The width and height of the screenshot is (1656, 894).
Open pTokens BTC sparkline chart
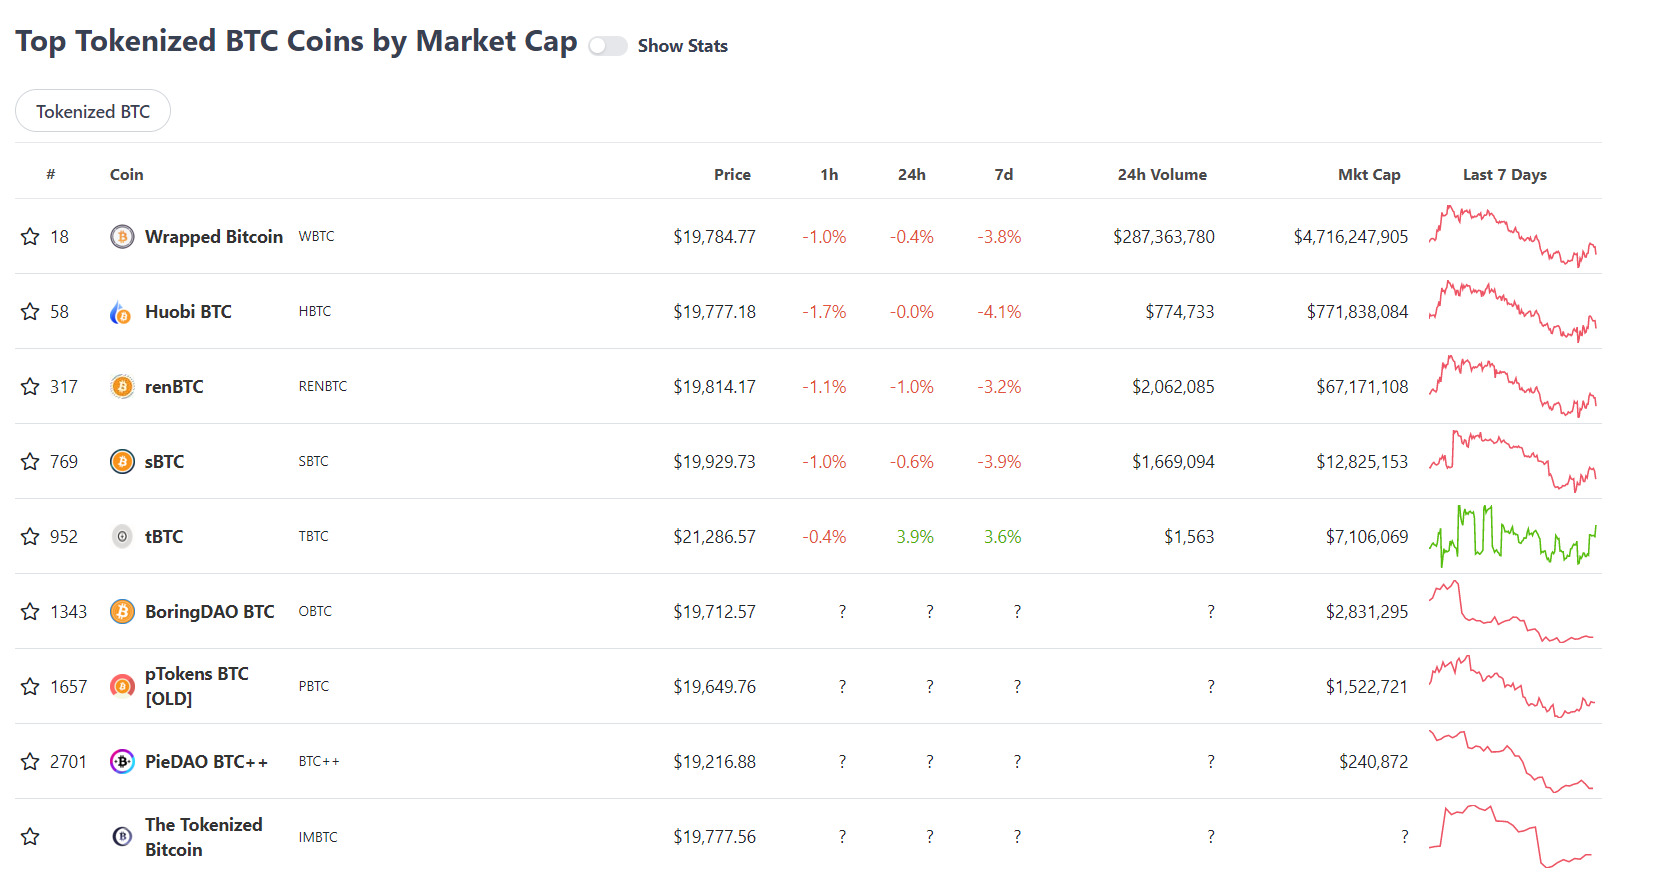pos(1513,686)
